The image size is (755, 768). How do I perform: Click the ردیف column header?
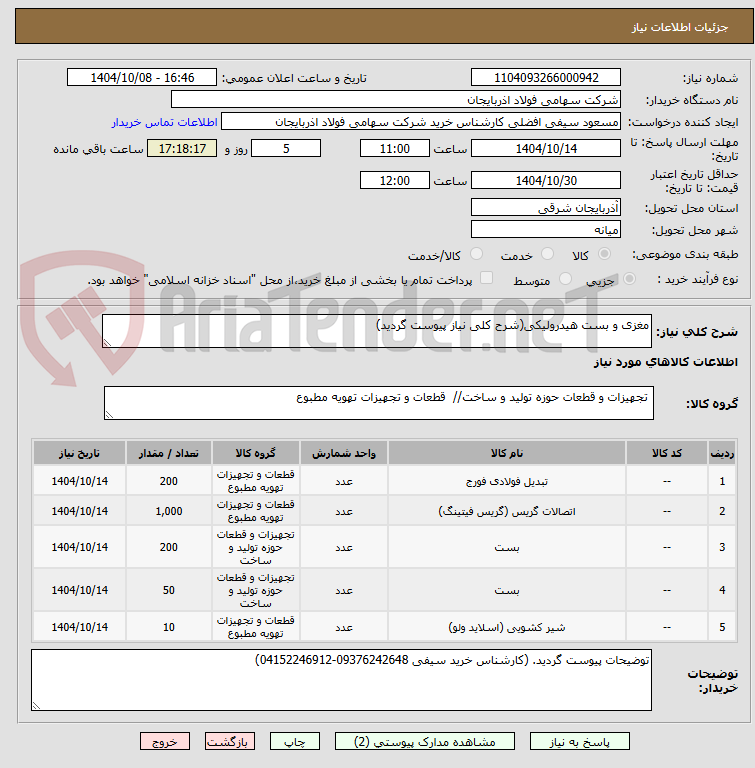(x=722, y=453)
